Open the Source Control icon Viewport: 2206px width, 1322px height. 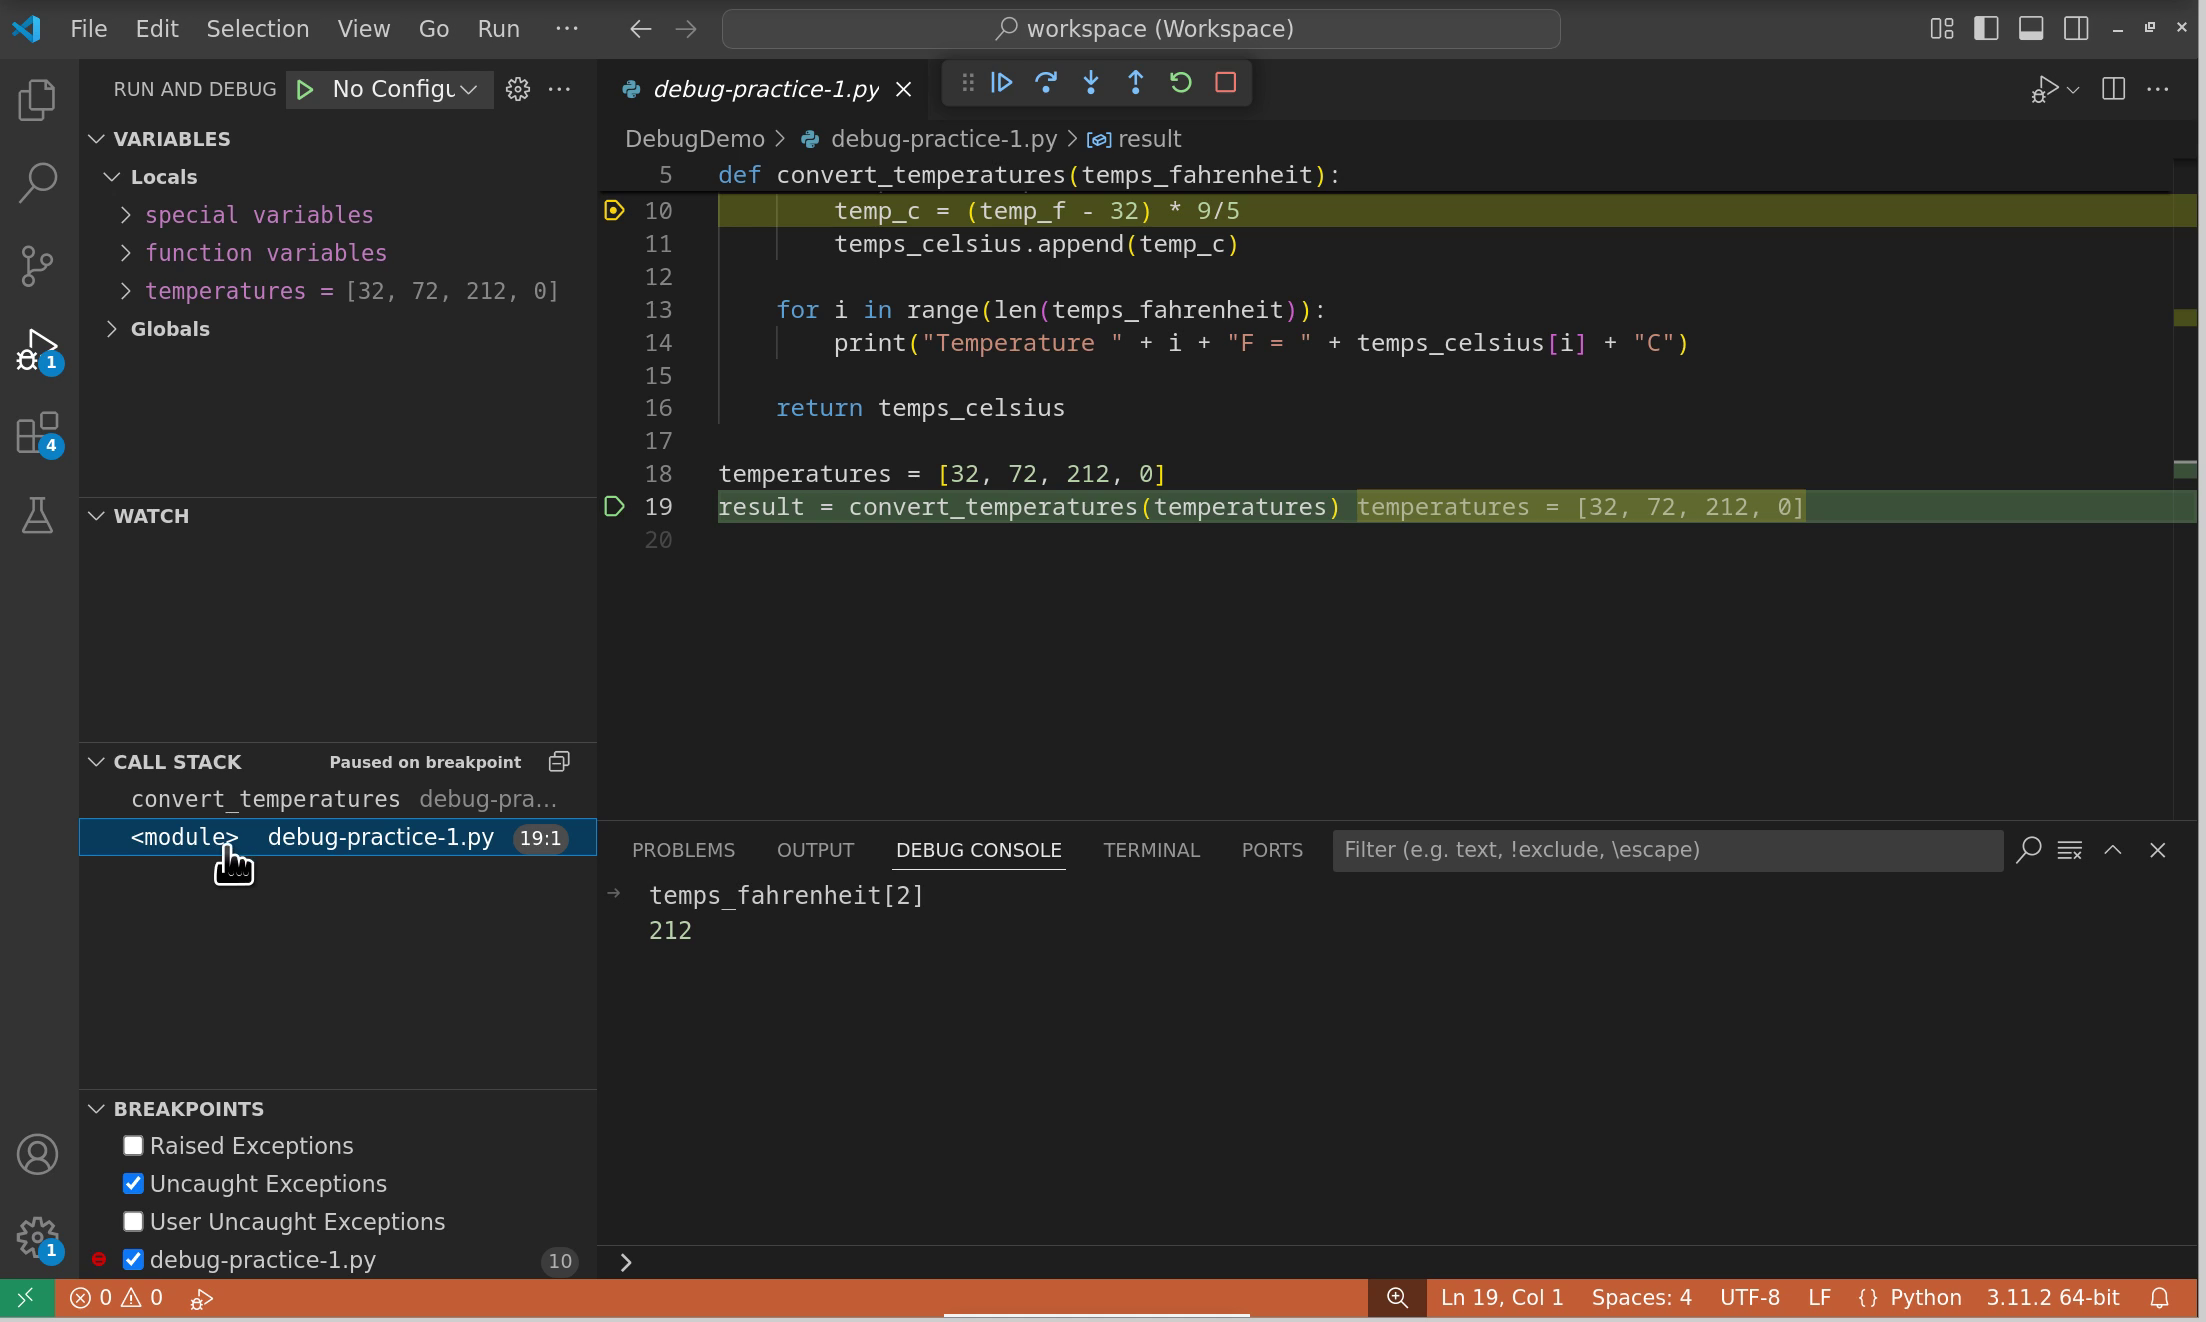pyautogui.click(x=37, y=265)
